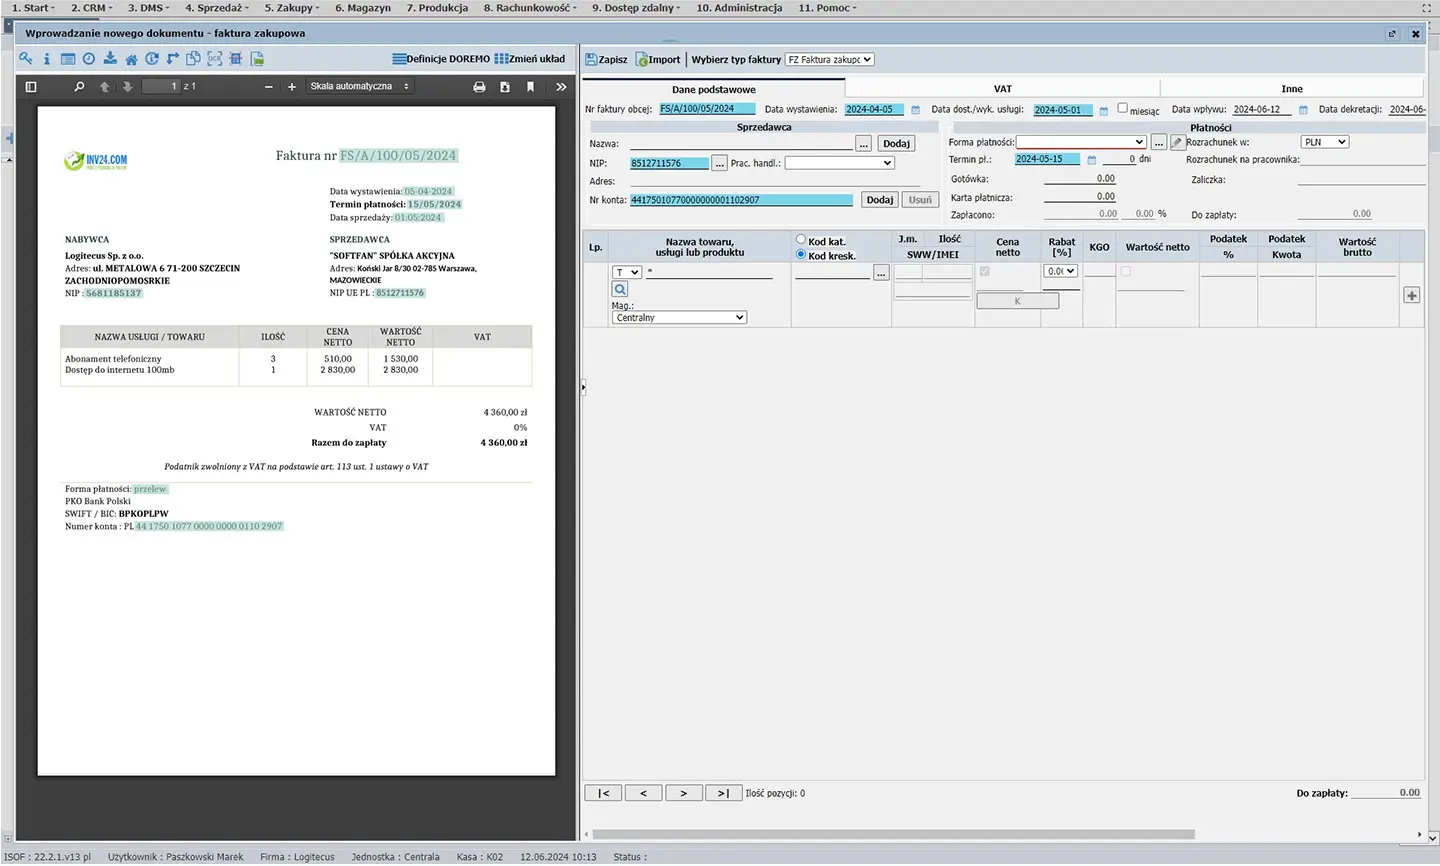Open calendar for Data wystawienia
The width and height of the screenshot is (1440, 866).
tap(915, 110)
